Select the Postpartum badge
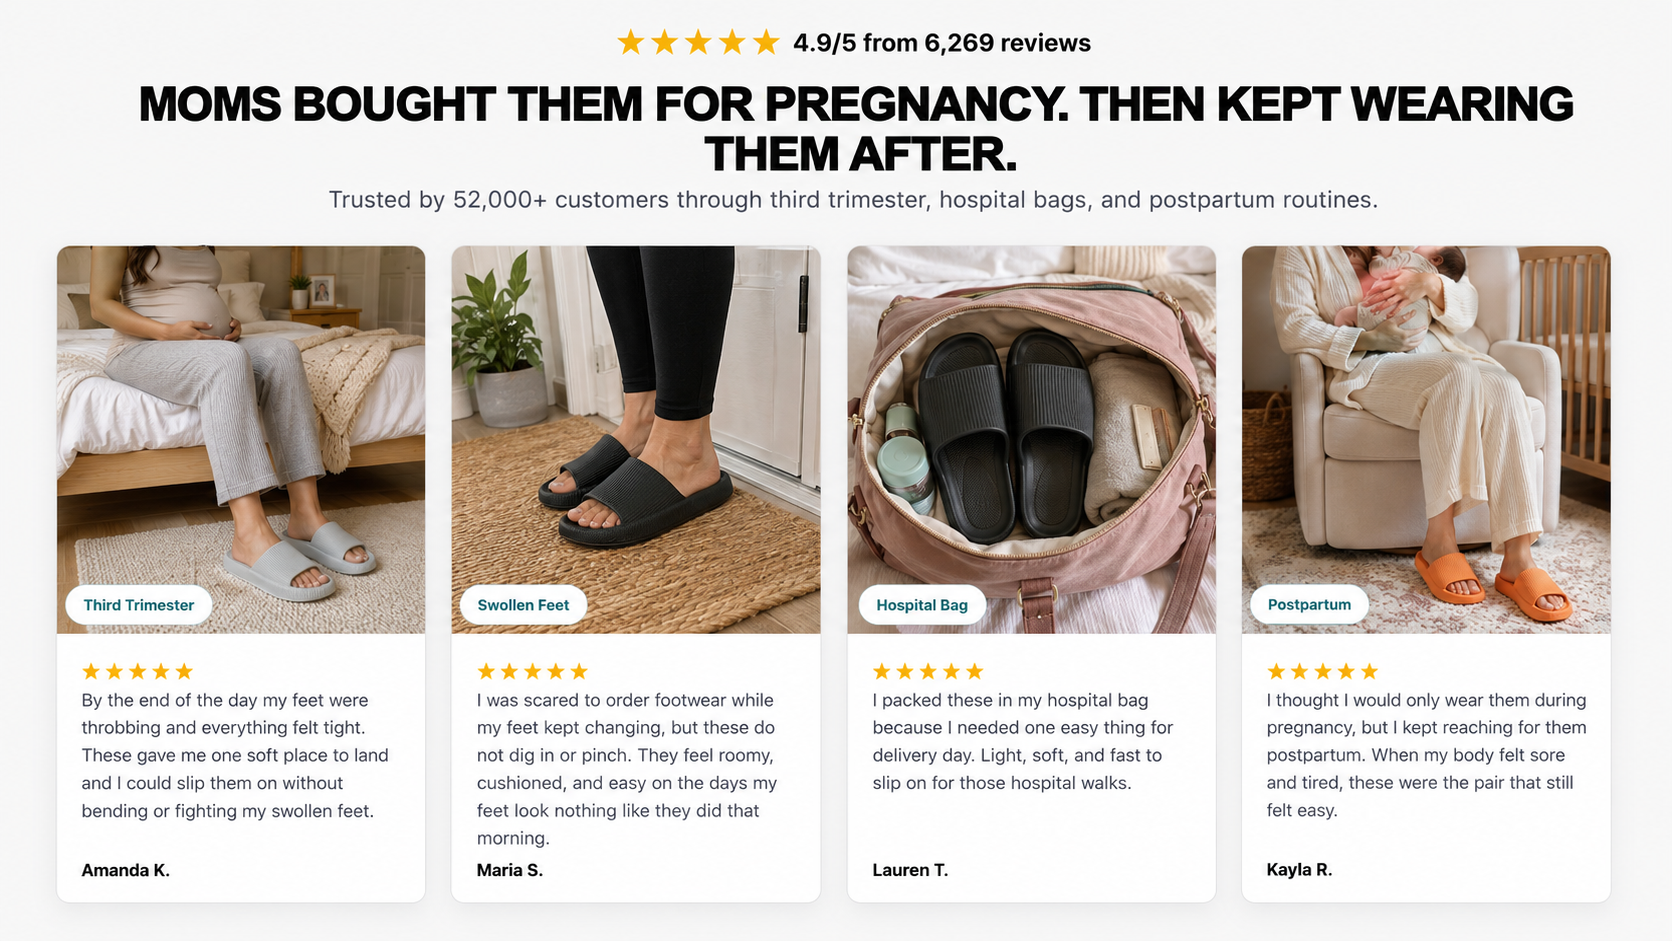The height and width of the screenshot is (941, 1672). pyautogui.click(x=1309, y=604)
